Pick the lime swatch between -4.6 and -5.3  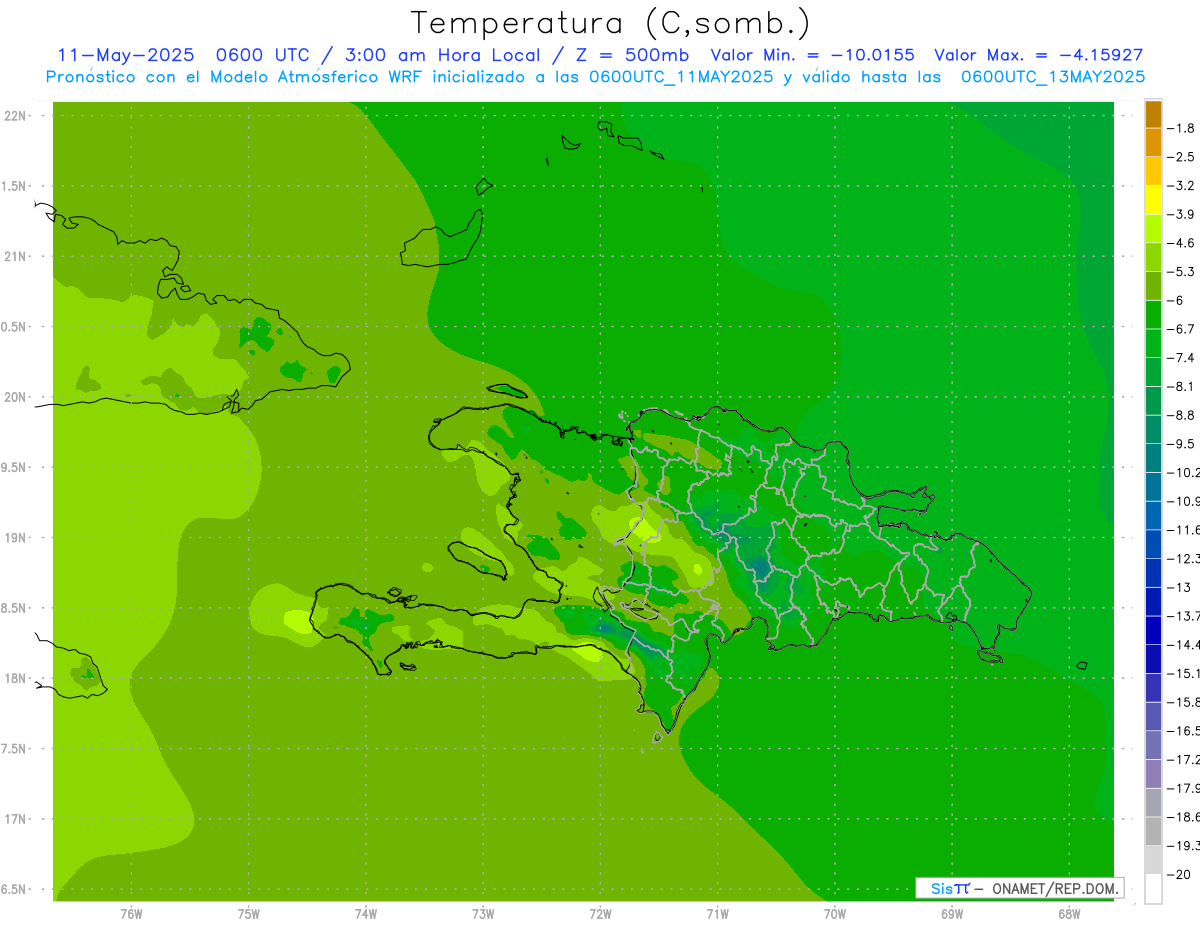pos(1153,257)
